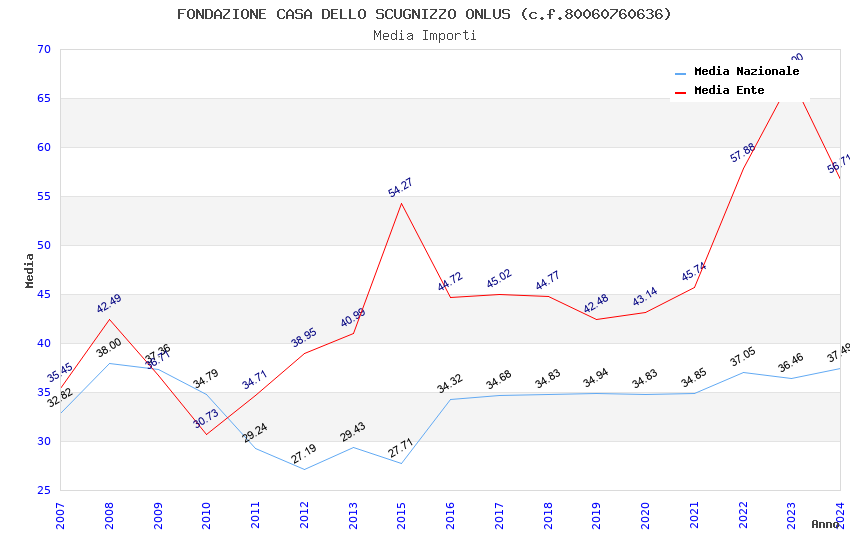
Task: Click the 54.27 peak data label
Action: tap(401, 187)
